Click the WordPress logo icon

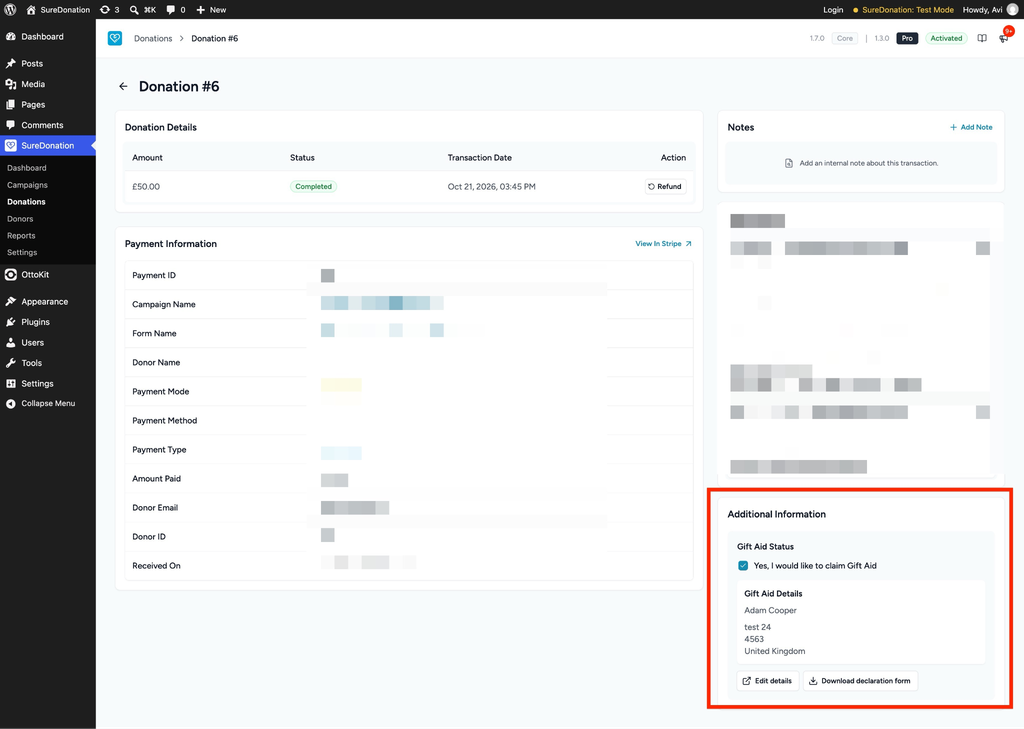(10, 10)
